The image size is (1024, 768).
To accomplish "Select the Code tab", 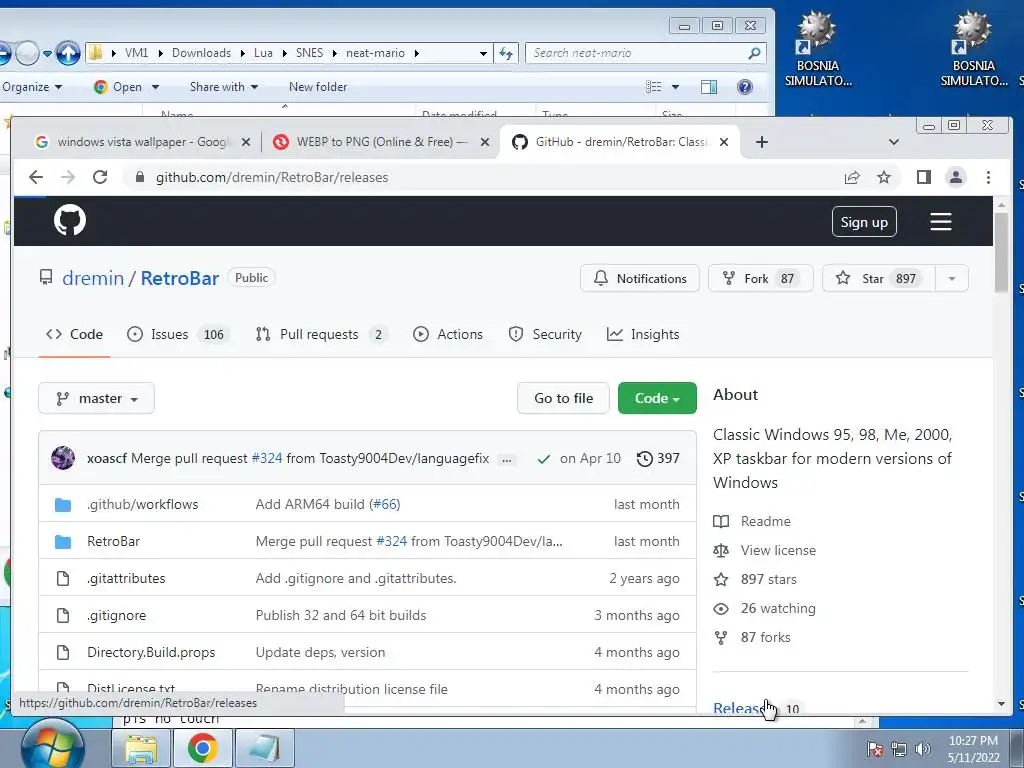I will [74, 334].
